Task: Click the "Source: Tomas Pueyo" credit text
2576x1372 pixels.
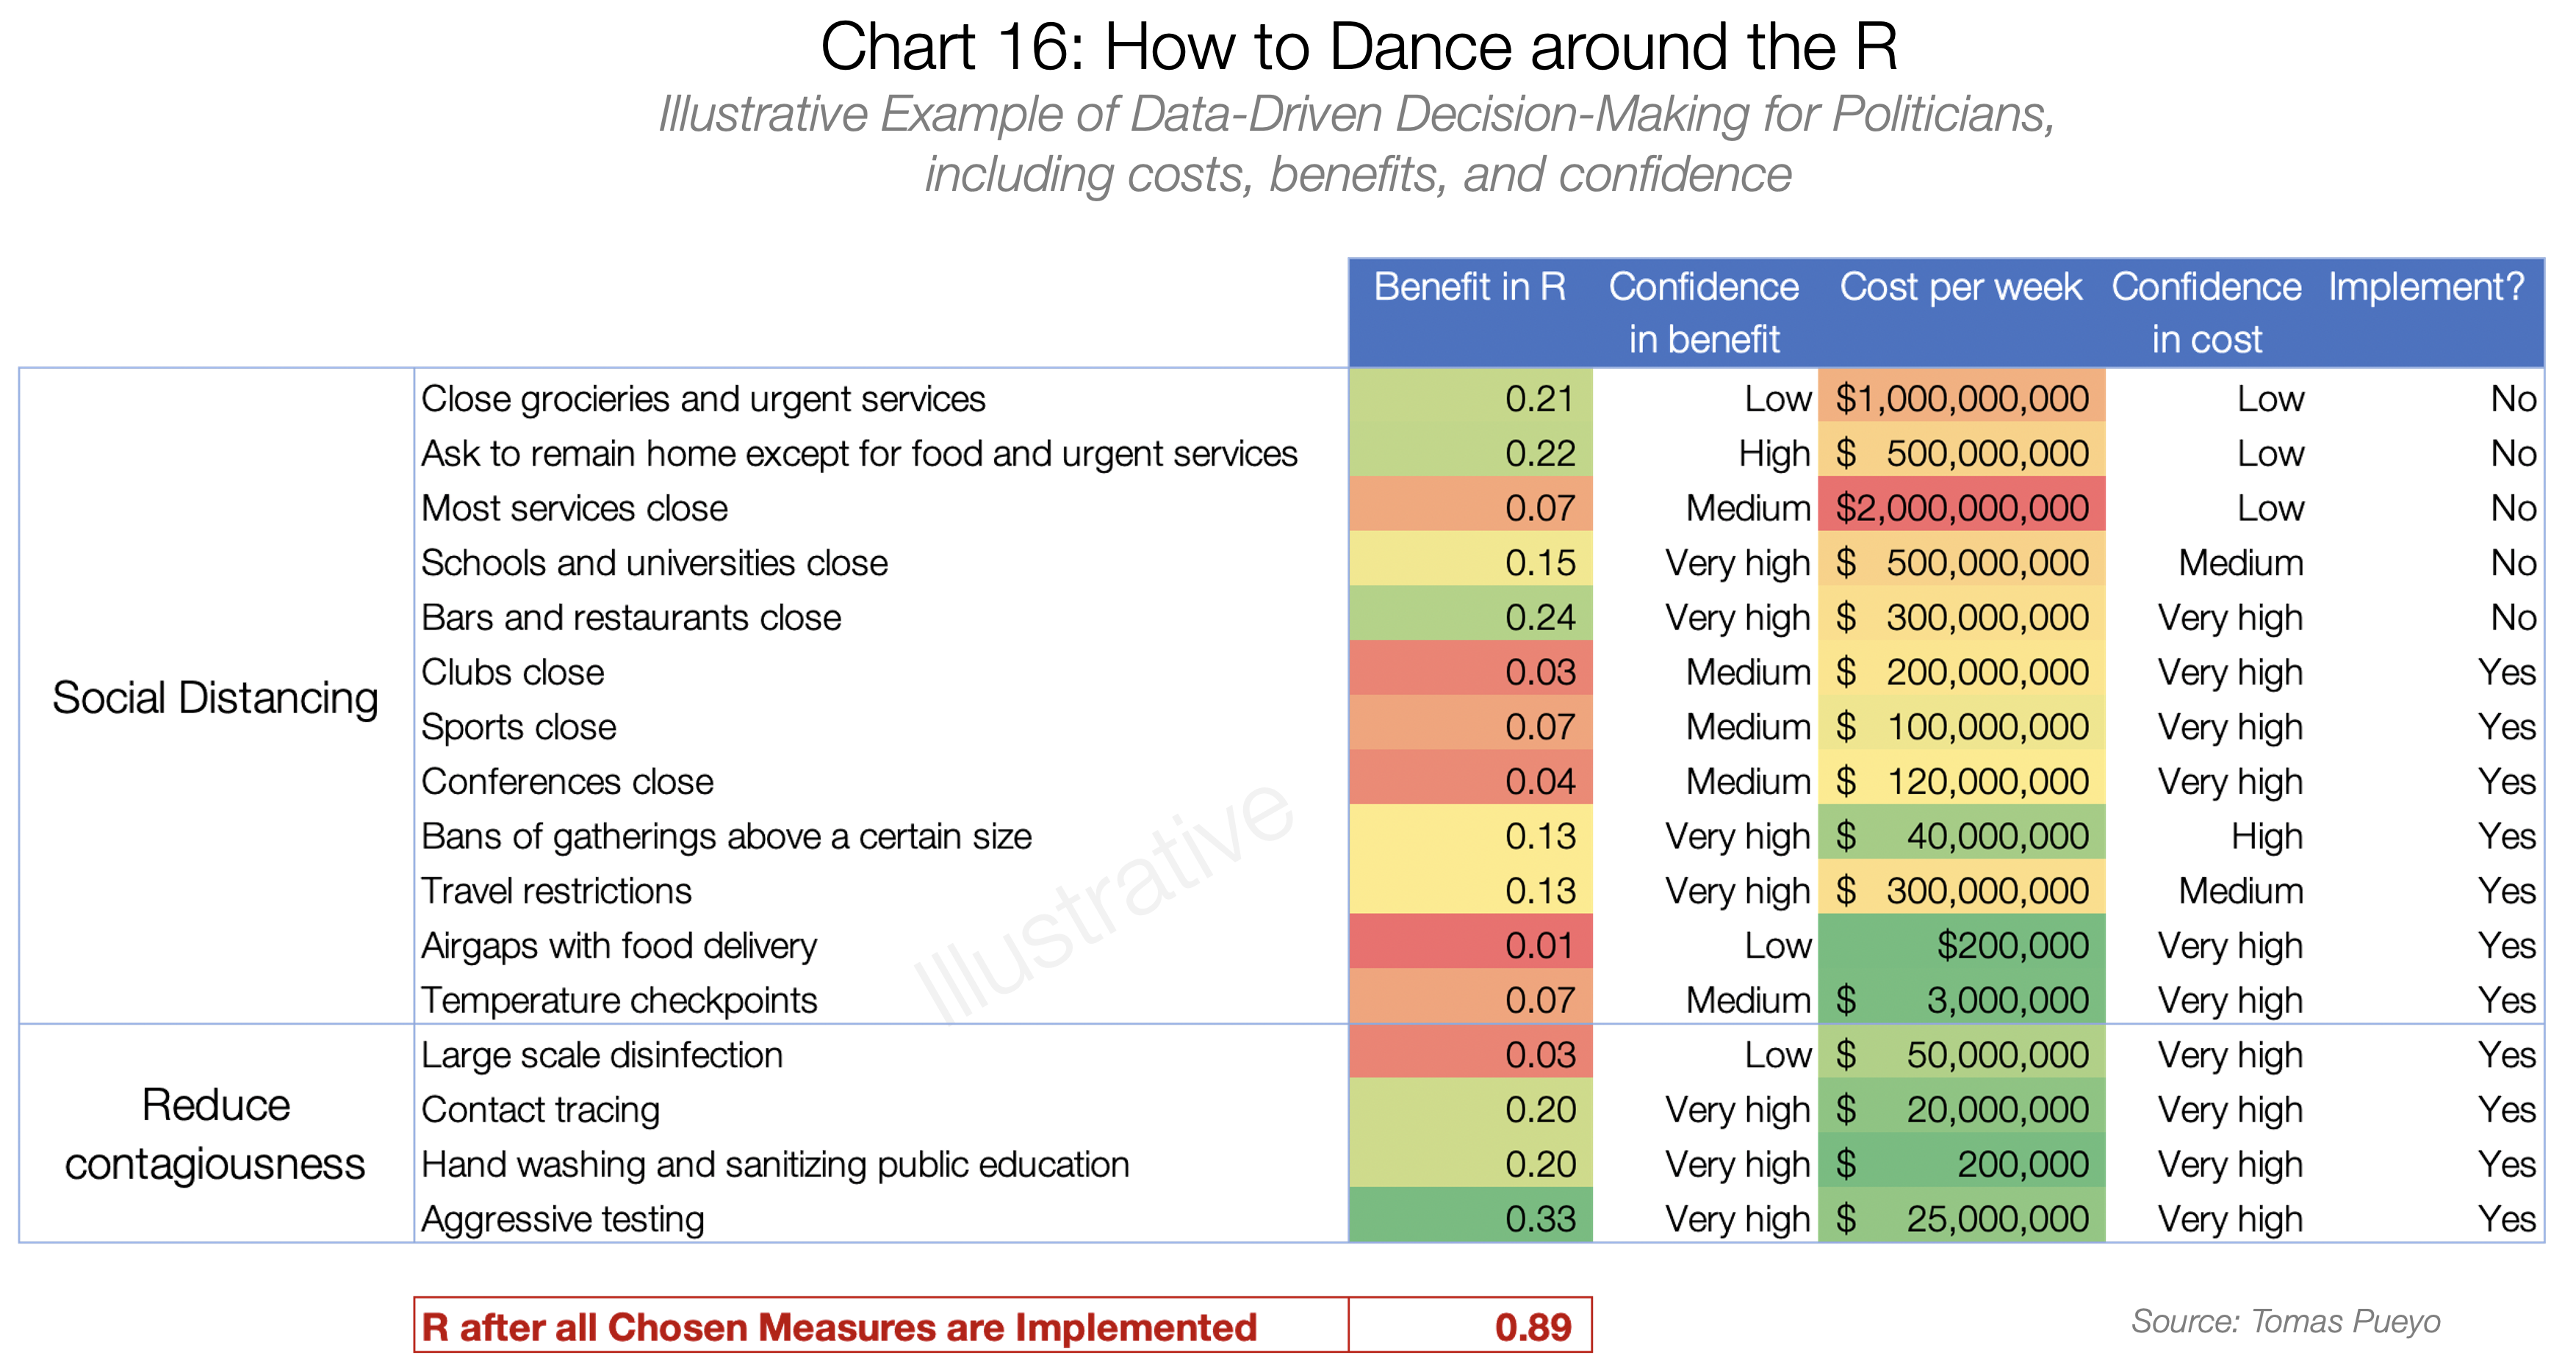Action: [x=2285, y=1321]
